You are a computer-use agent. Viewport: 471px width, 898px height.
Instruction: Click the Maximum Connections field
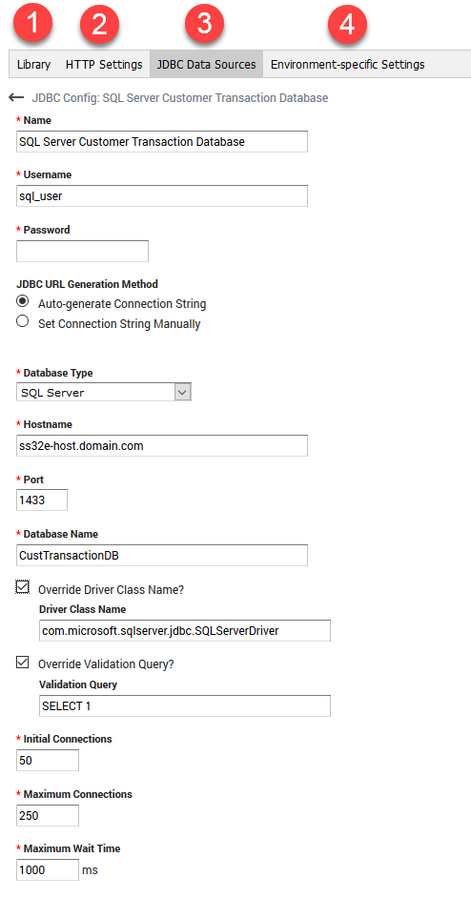coord(48,816)
